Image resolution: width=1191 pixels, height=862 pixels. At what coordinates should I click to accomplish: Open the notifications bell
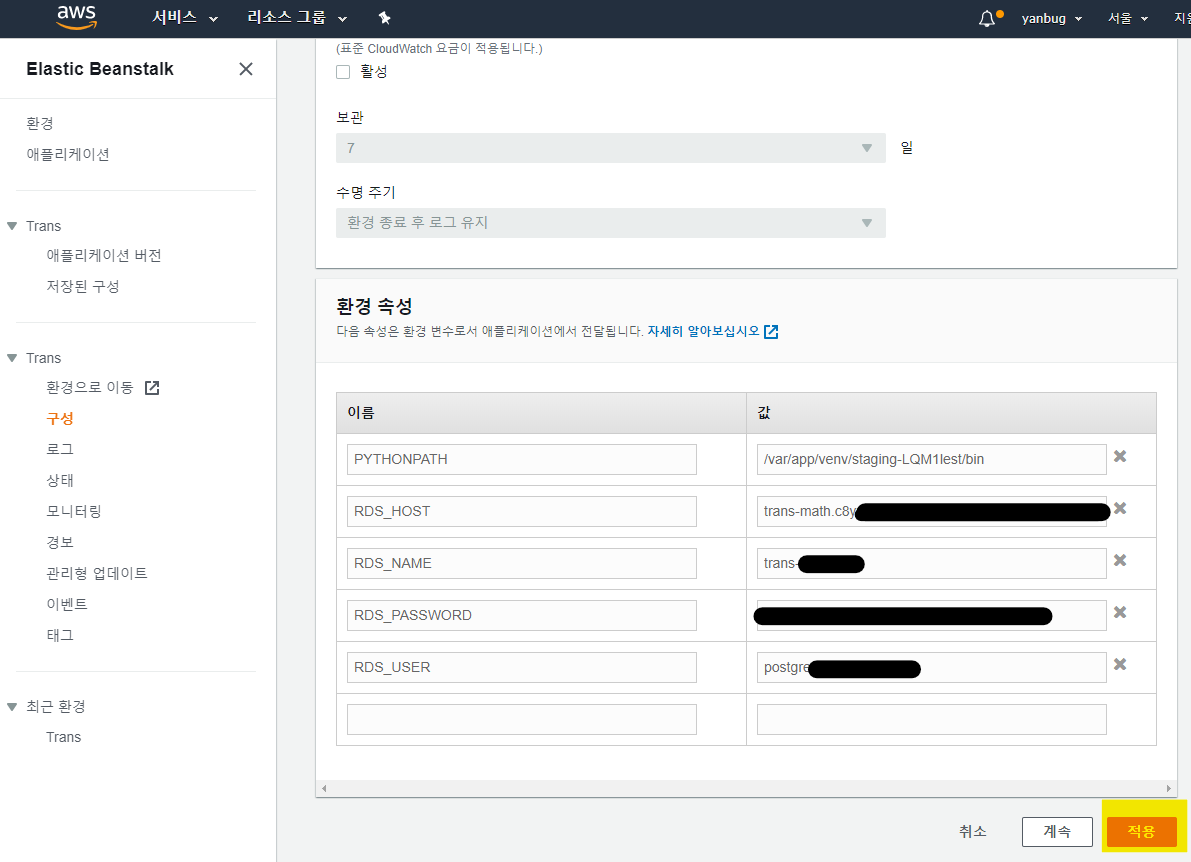coord(986,17)
